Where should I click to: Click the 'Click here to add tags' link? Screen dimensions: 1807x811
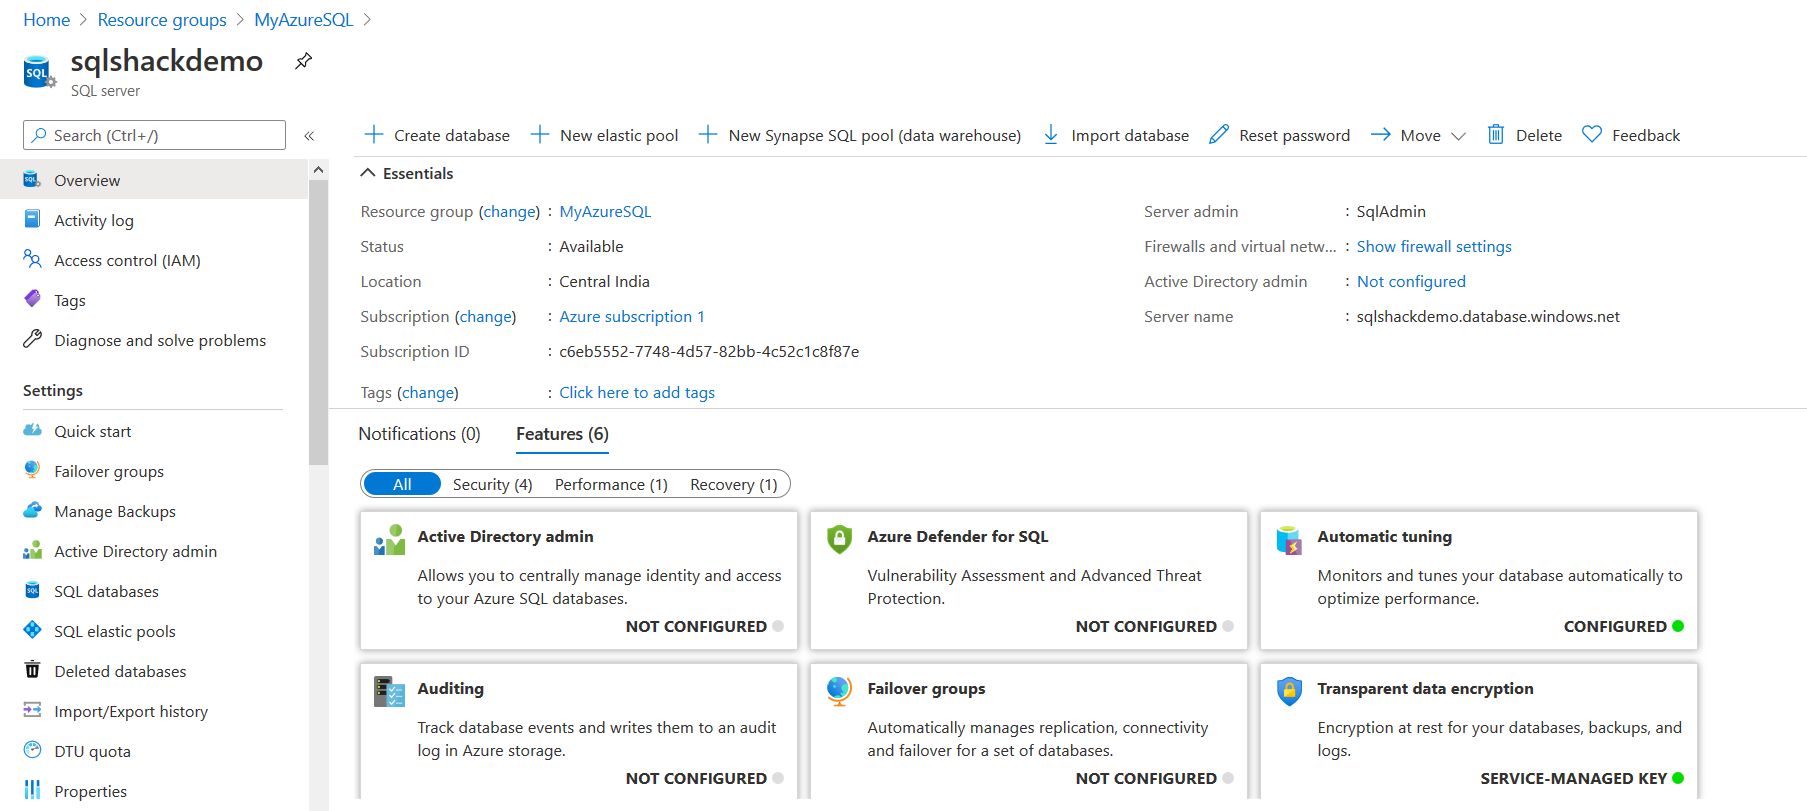pos(636,392)
